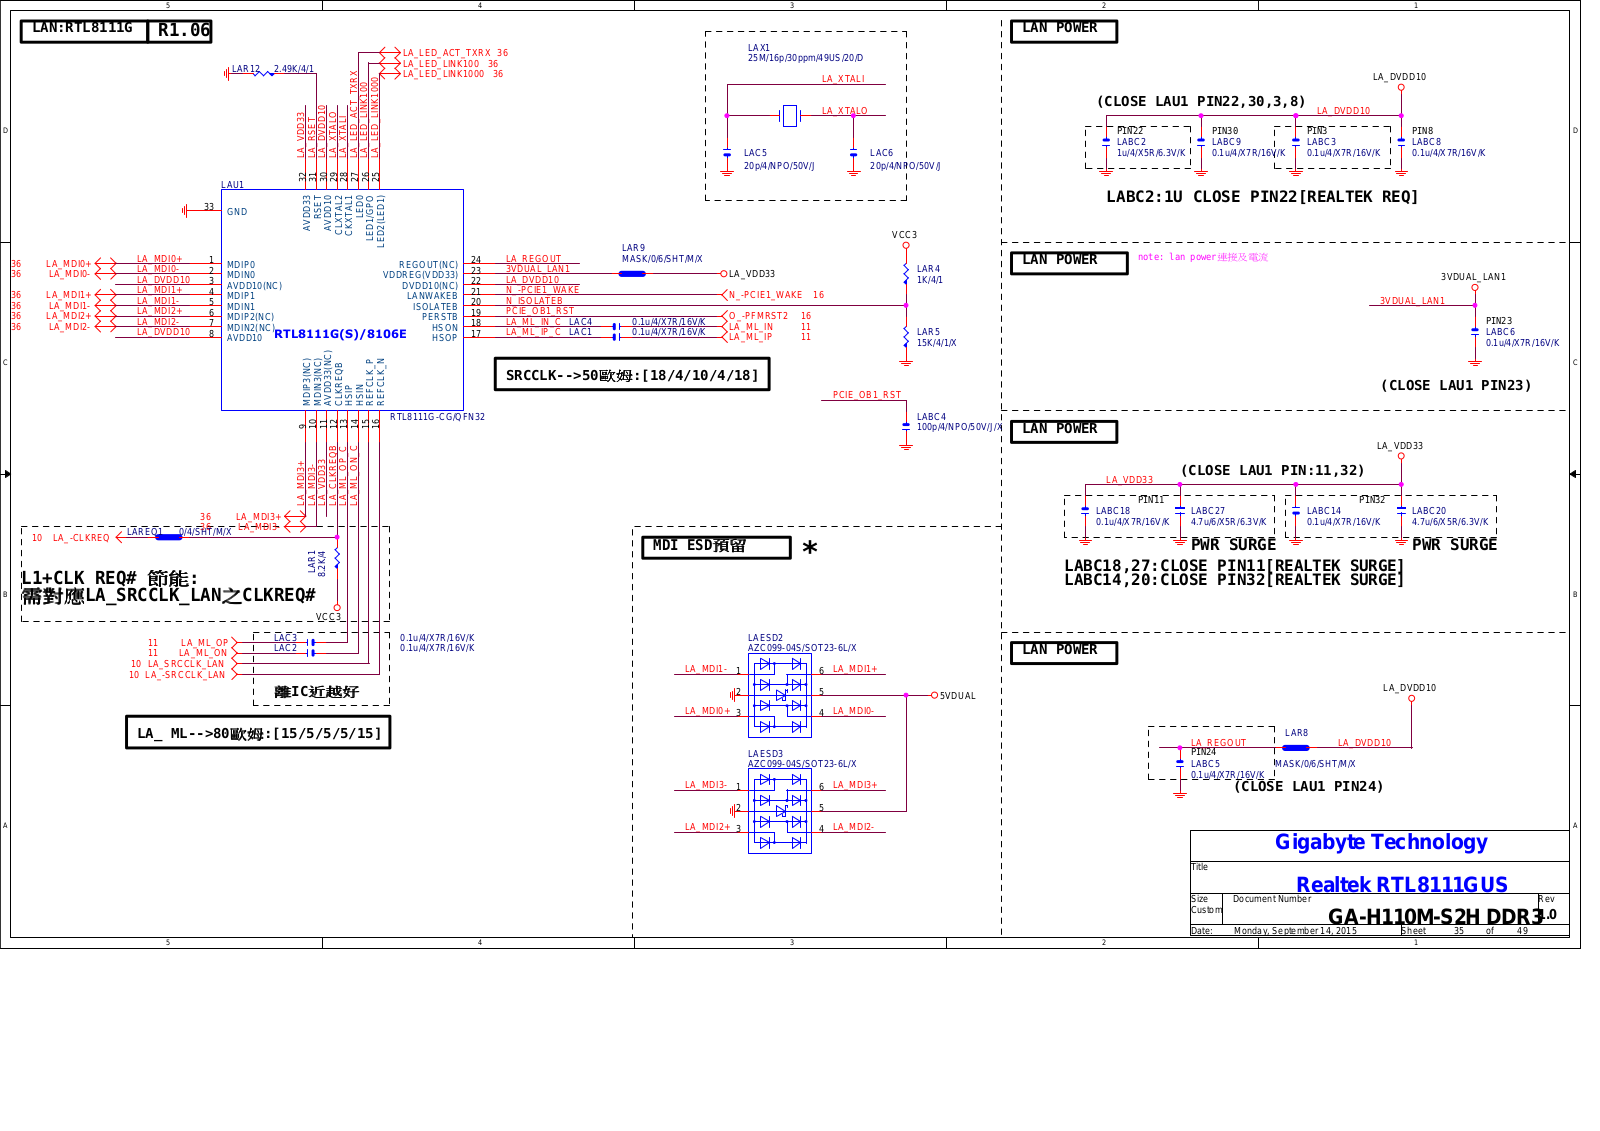
Task: Select the LAR1 8.2K/4 resistor label
Action: (x=317, y=562)
